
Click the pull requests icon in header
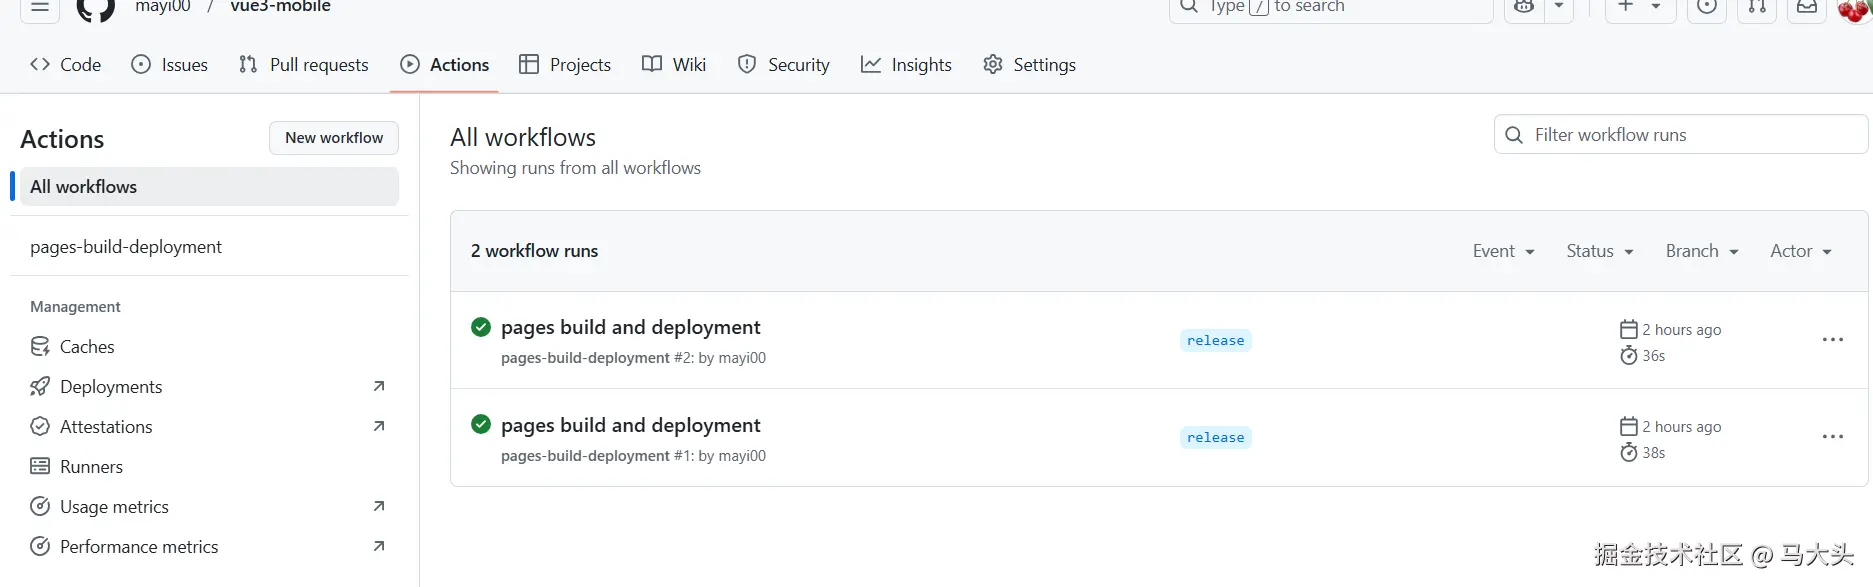point(1757,8)
